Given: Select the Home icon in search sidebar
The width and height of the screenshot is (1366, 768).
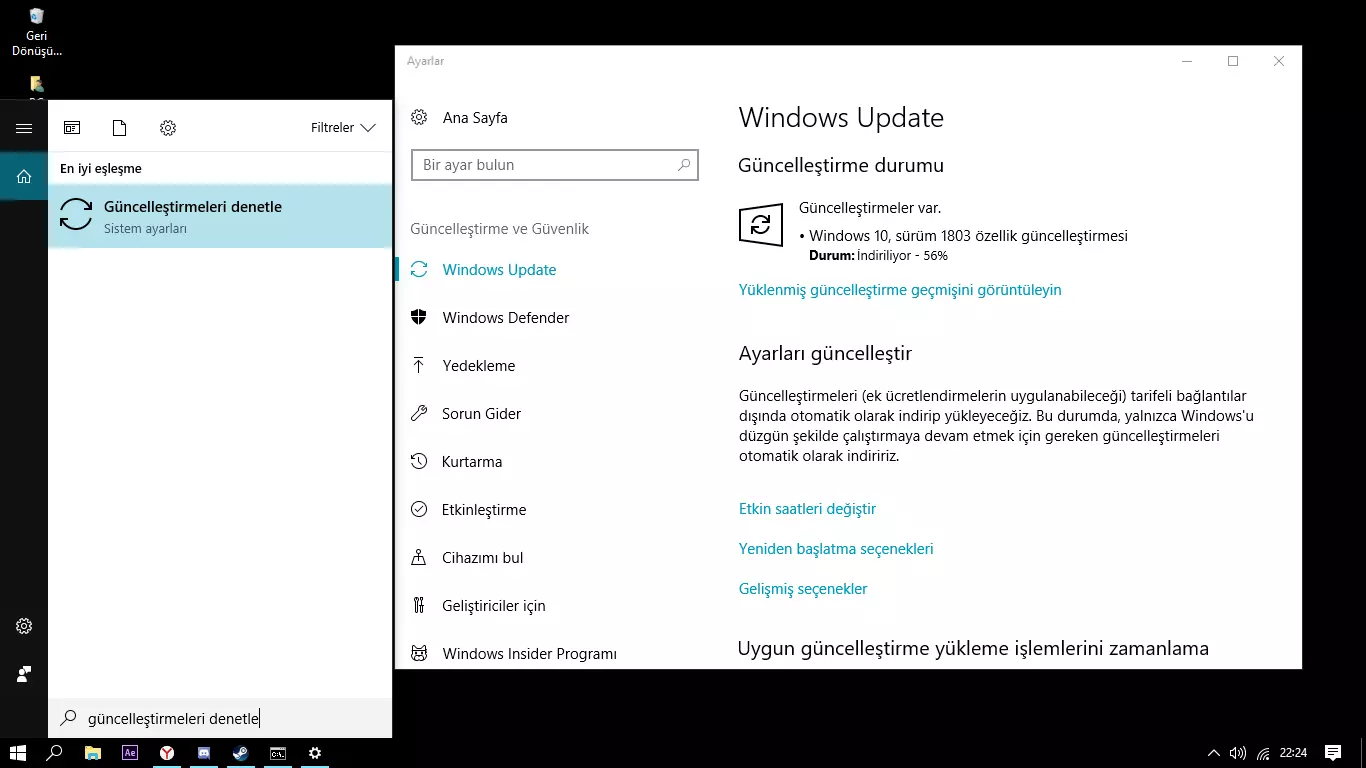Looking at the screenshot, I should 24,176.
